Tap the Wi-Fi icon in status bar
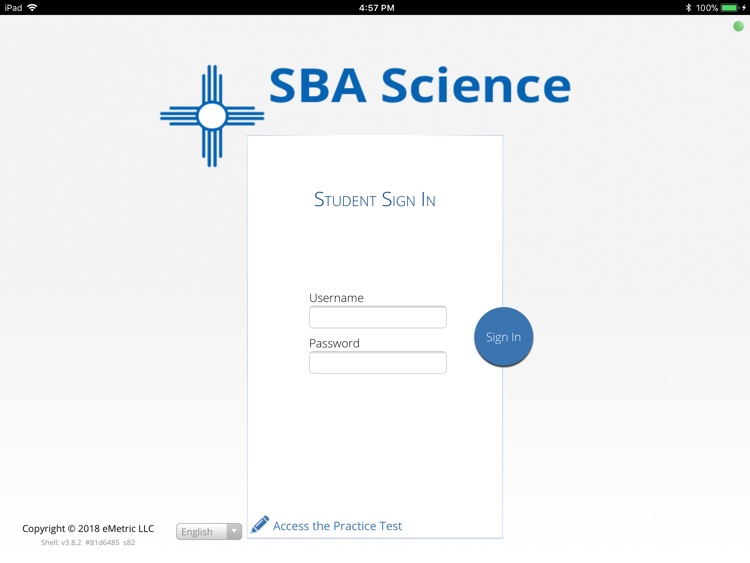This screenshot has width=750, height=563. [33, 7]
